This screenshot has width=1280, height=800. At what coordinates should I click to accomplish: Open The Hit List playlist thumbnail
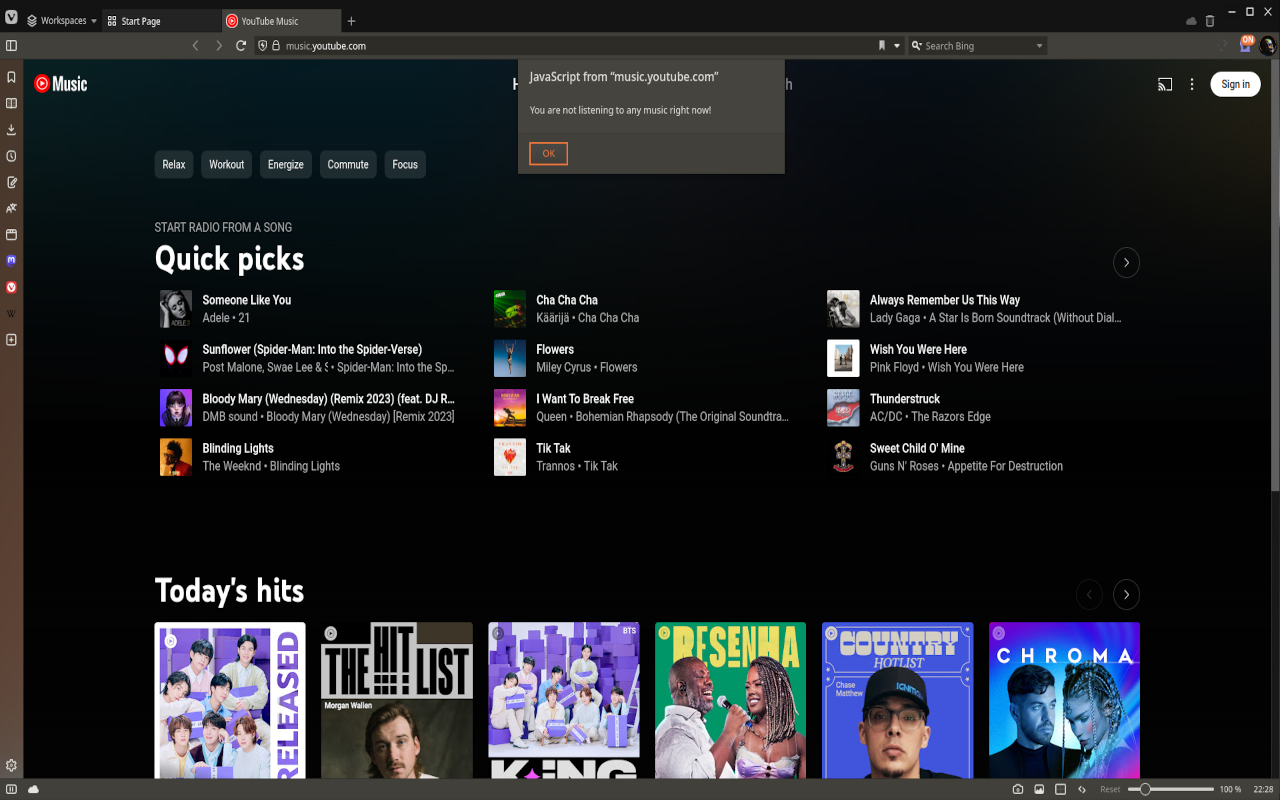[397, 700]
